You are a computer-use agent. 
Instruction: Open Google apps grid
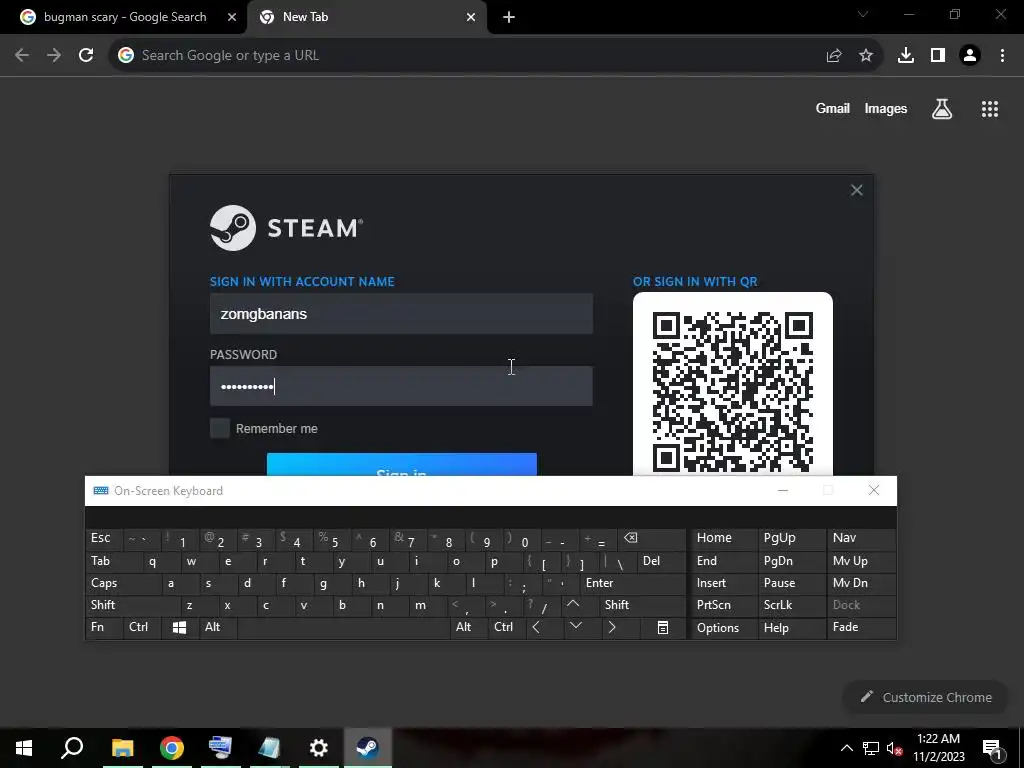point(990,109)
